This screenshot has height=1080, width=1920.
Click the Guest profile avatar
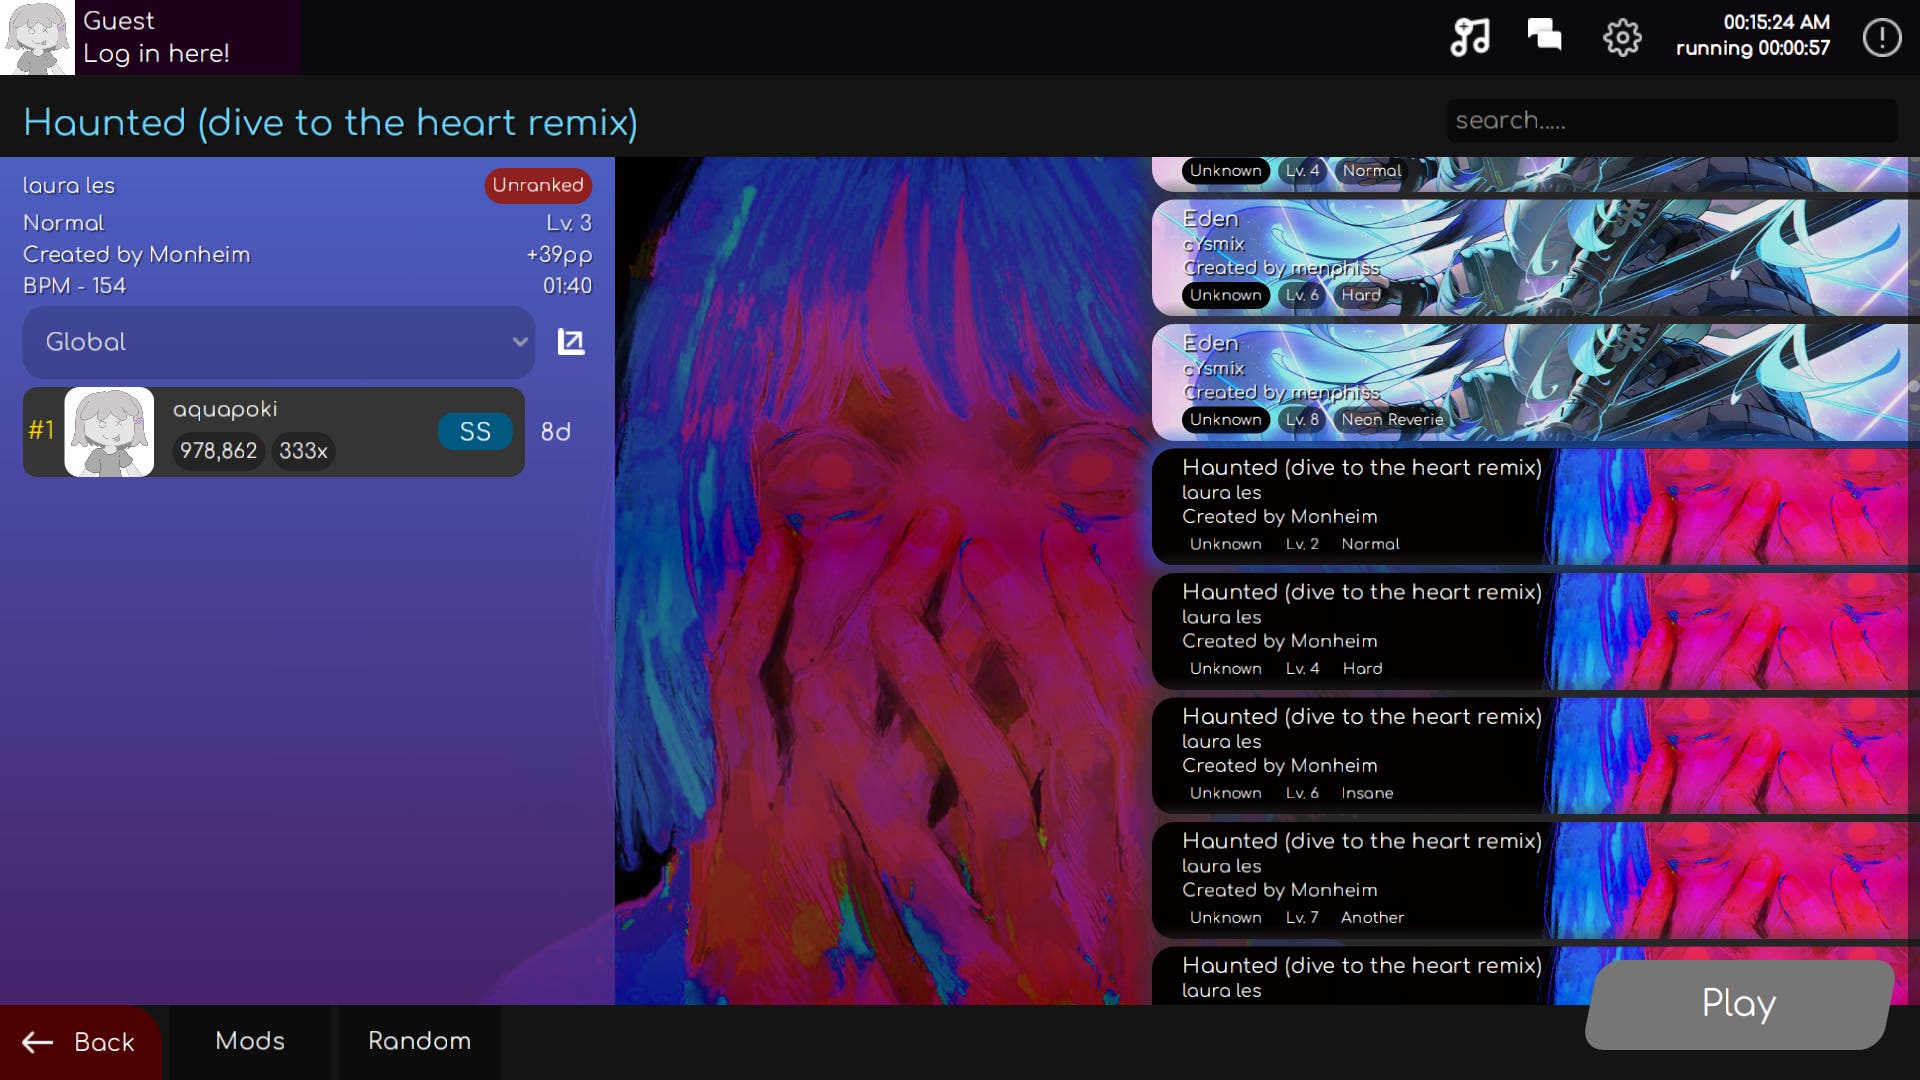(37, 37)
